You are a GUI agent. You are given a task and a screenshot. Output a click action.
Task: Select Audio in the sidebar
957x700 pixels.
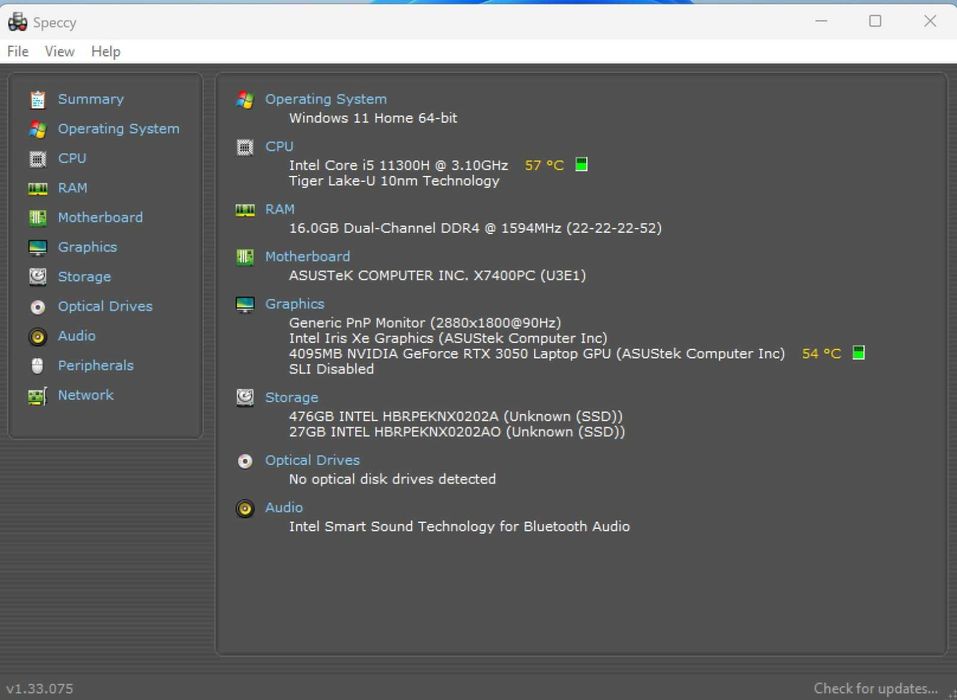click(x=76, y=336)
